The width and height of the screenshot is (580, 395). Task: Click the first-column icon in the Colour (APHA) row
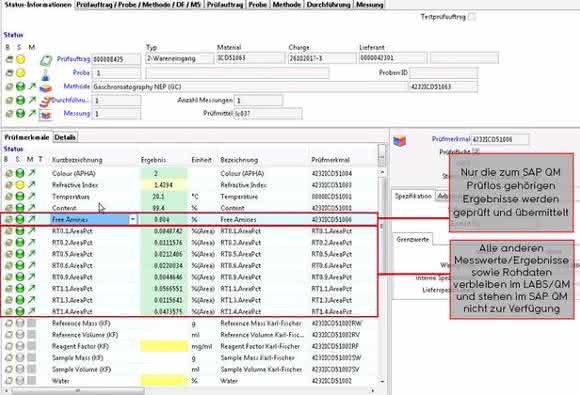[9, 173]
